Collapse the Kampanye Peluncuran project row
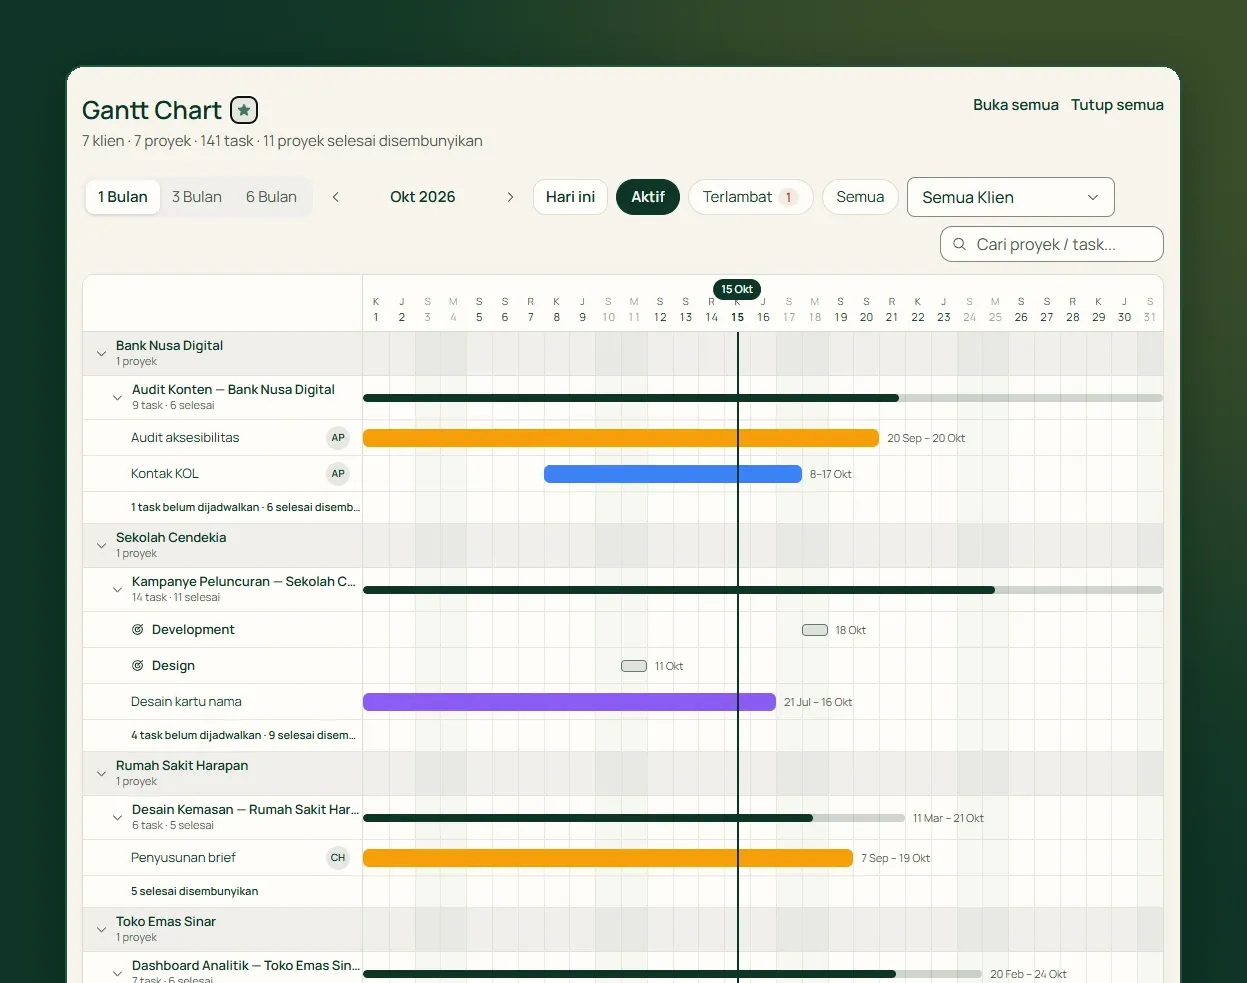1247x983 pixels. 117,589
